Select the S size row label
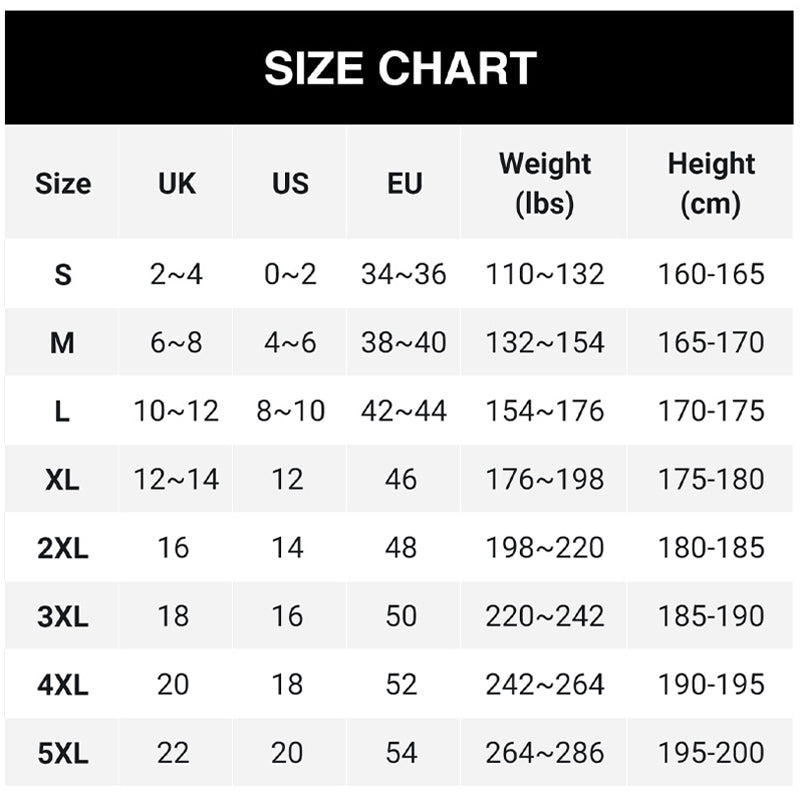 click(x=62, y=274)
